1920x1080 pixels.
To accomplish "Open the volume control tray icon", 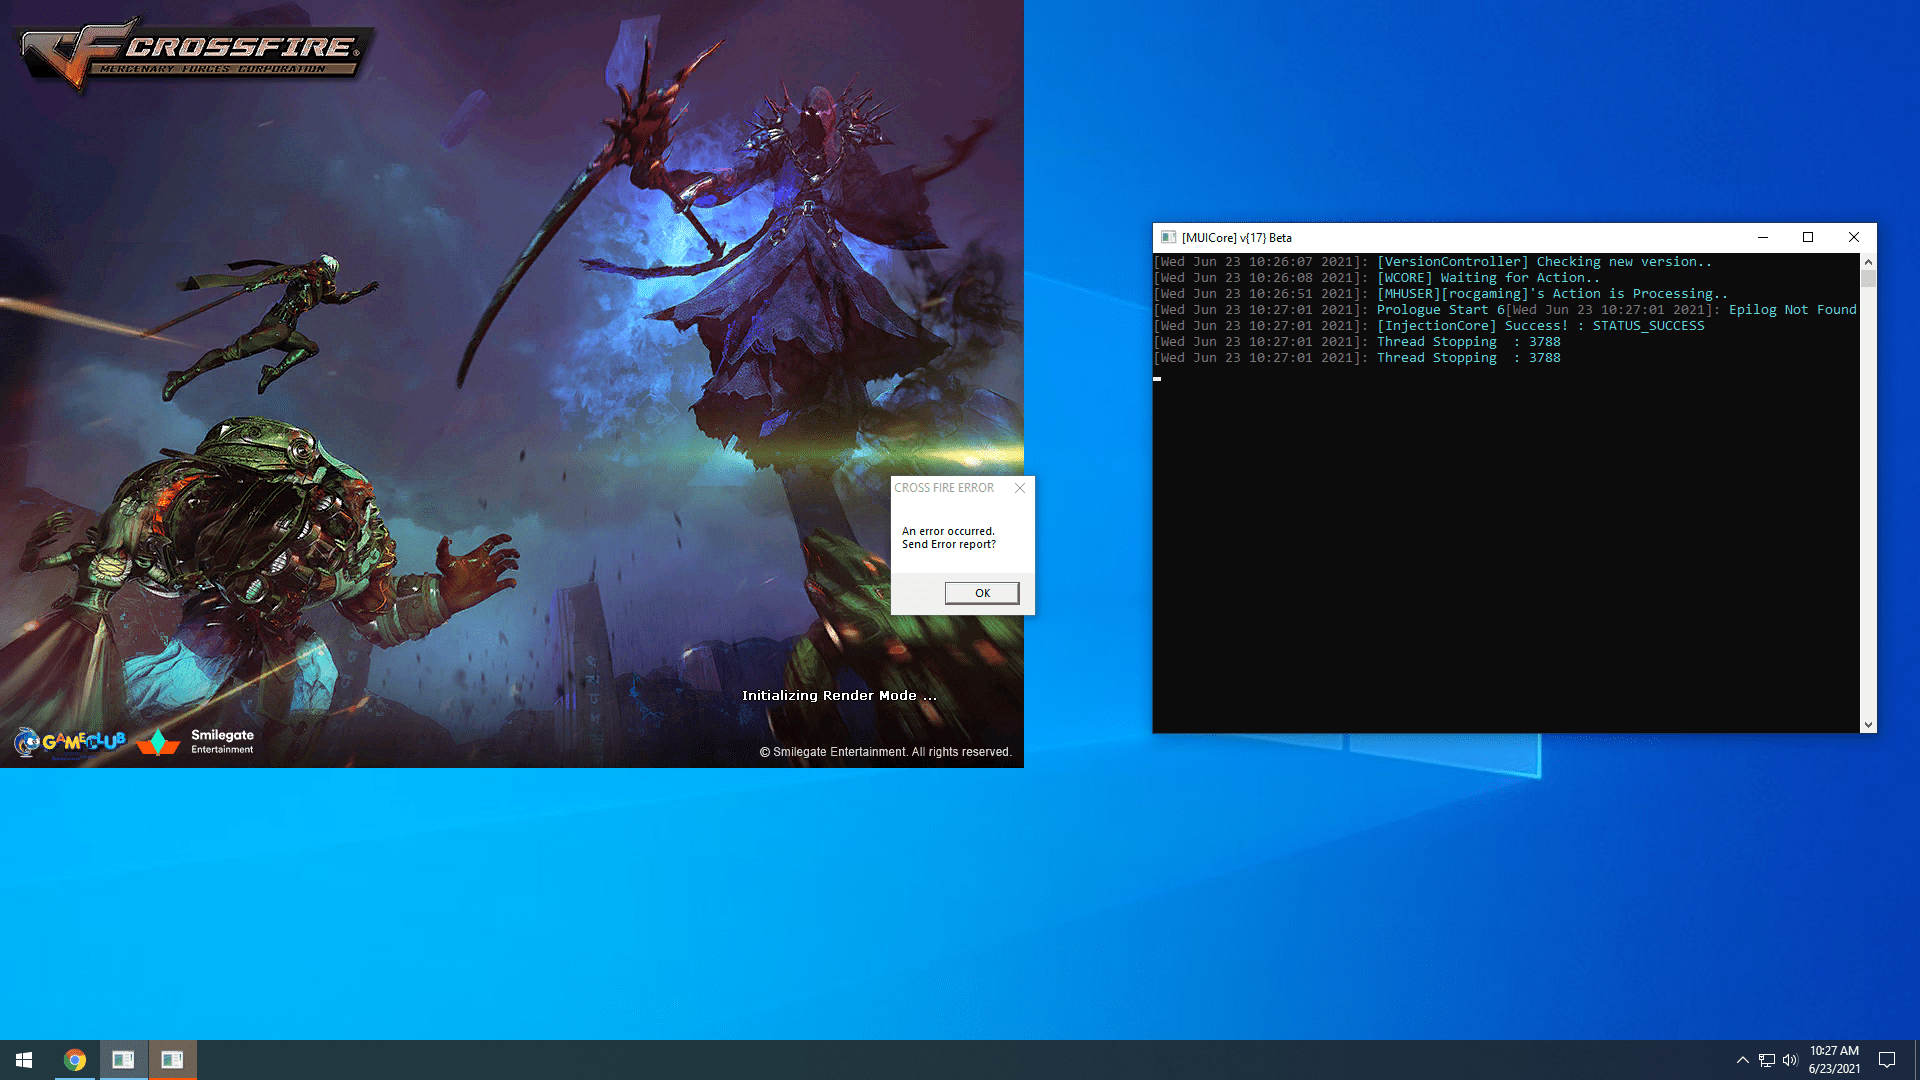I will pos(1790,1060).
